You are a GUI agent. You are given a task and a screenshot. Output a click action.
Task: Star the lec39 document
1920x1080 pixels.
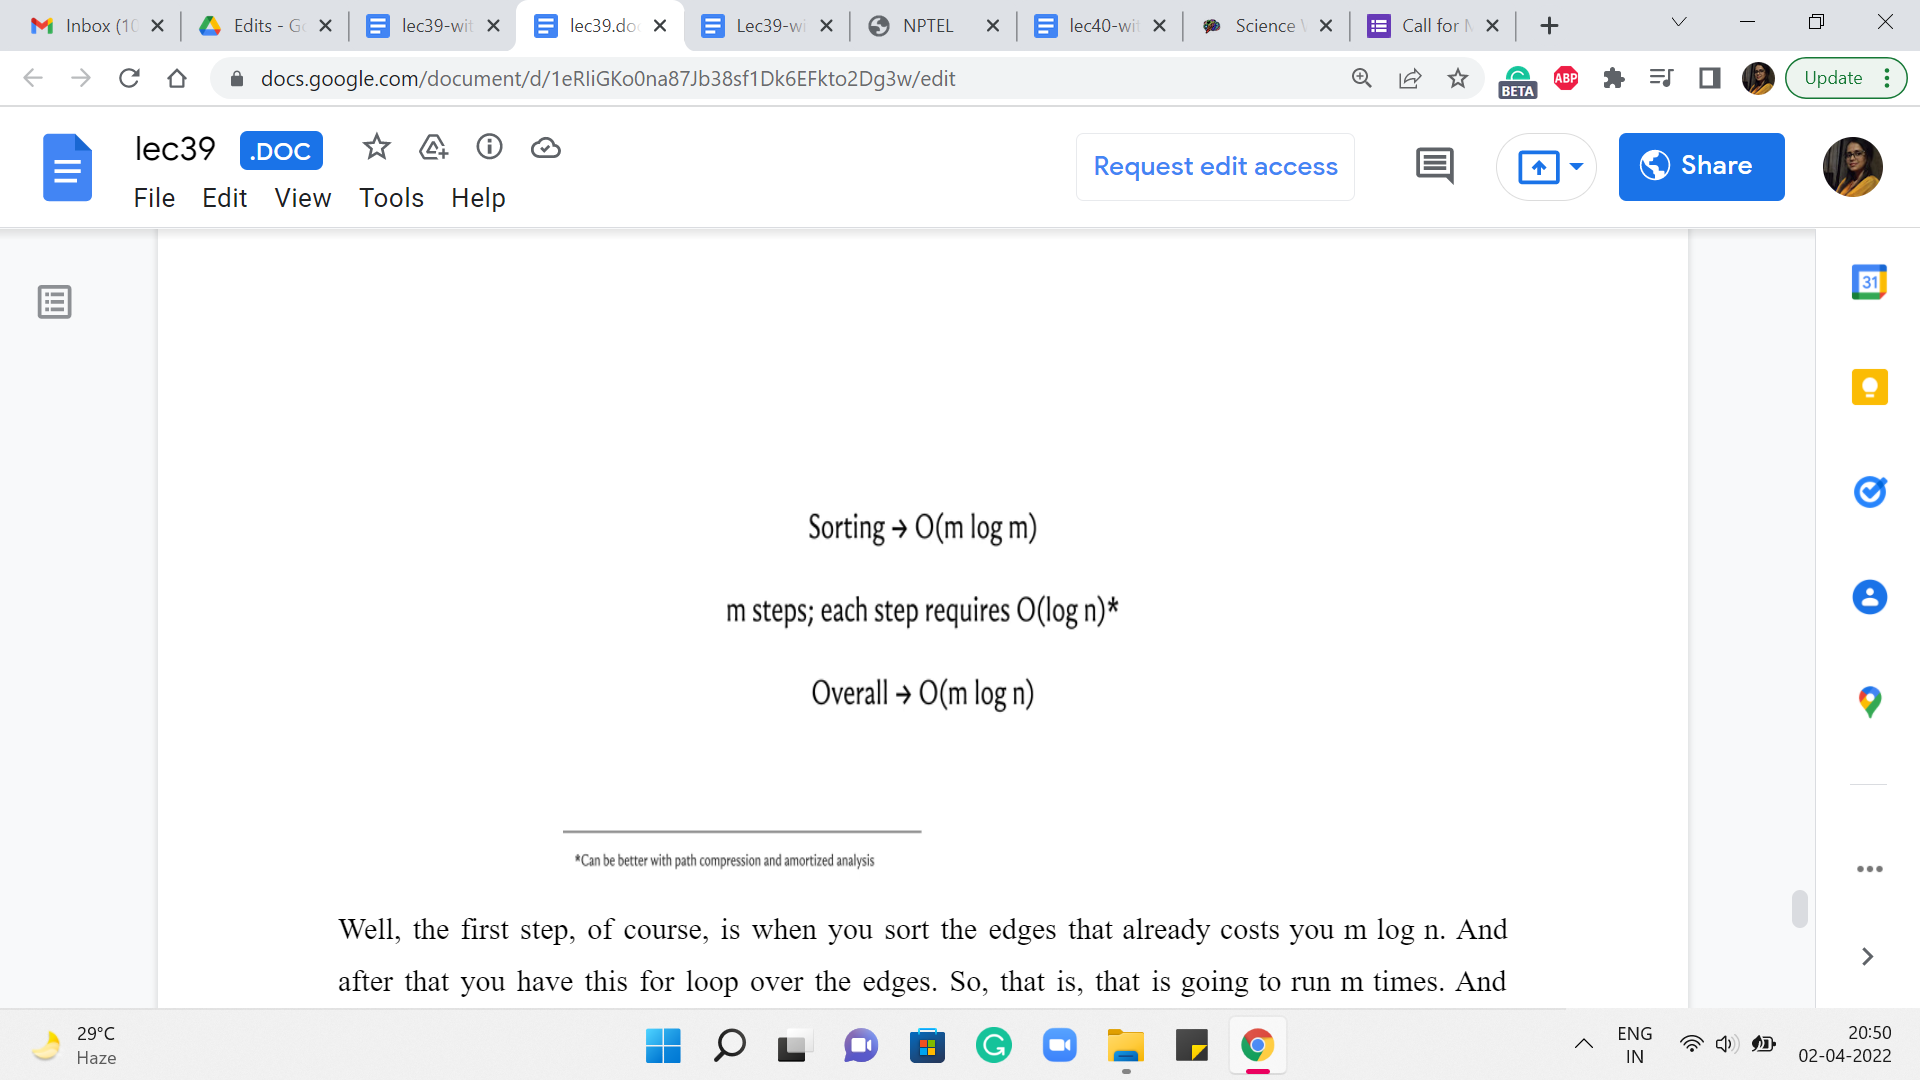(376, 148)
